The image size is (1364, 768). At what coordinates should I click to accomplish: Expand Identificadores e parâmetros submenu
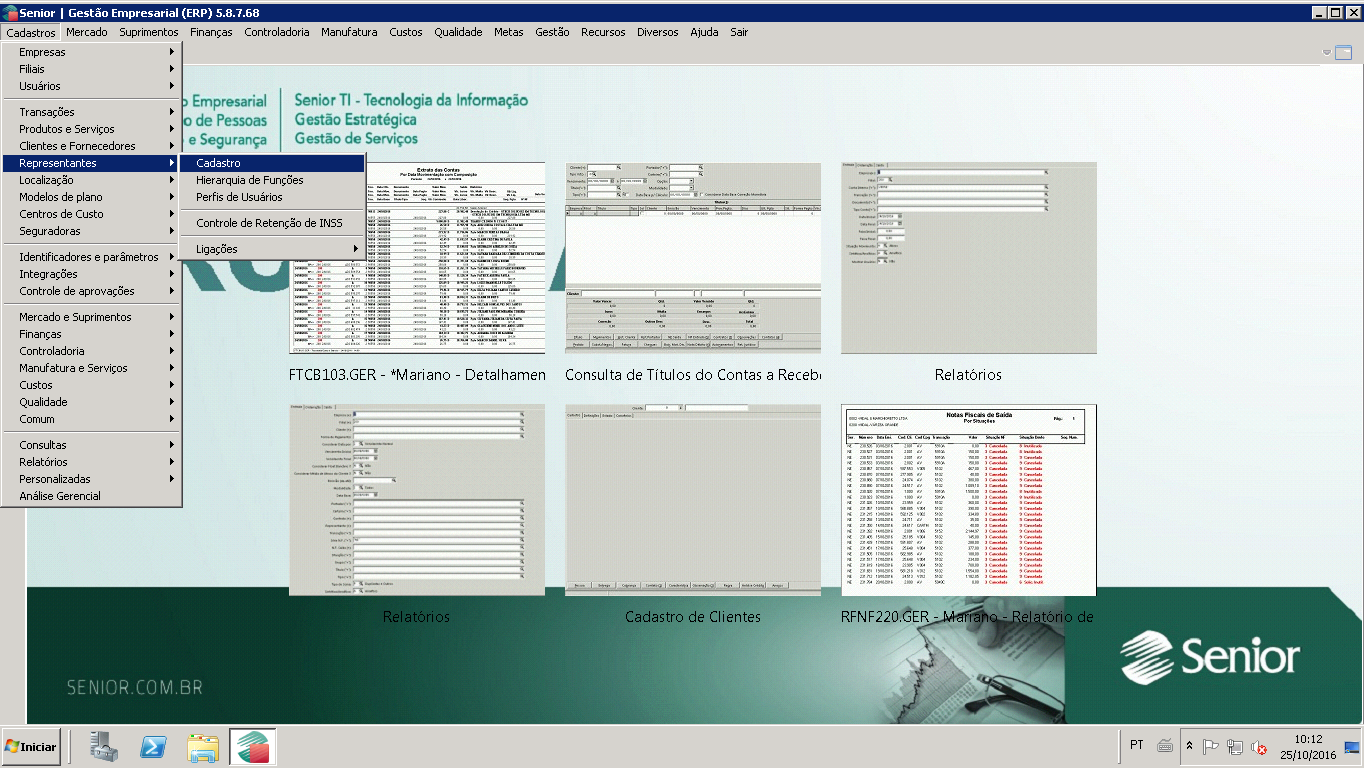pos(91,257)
